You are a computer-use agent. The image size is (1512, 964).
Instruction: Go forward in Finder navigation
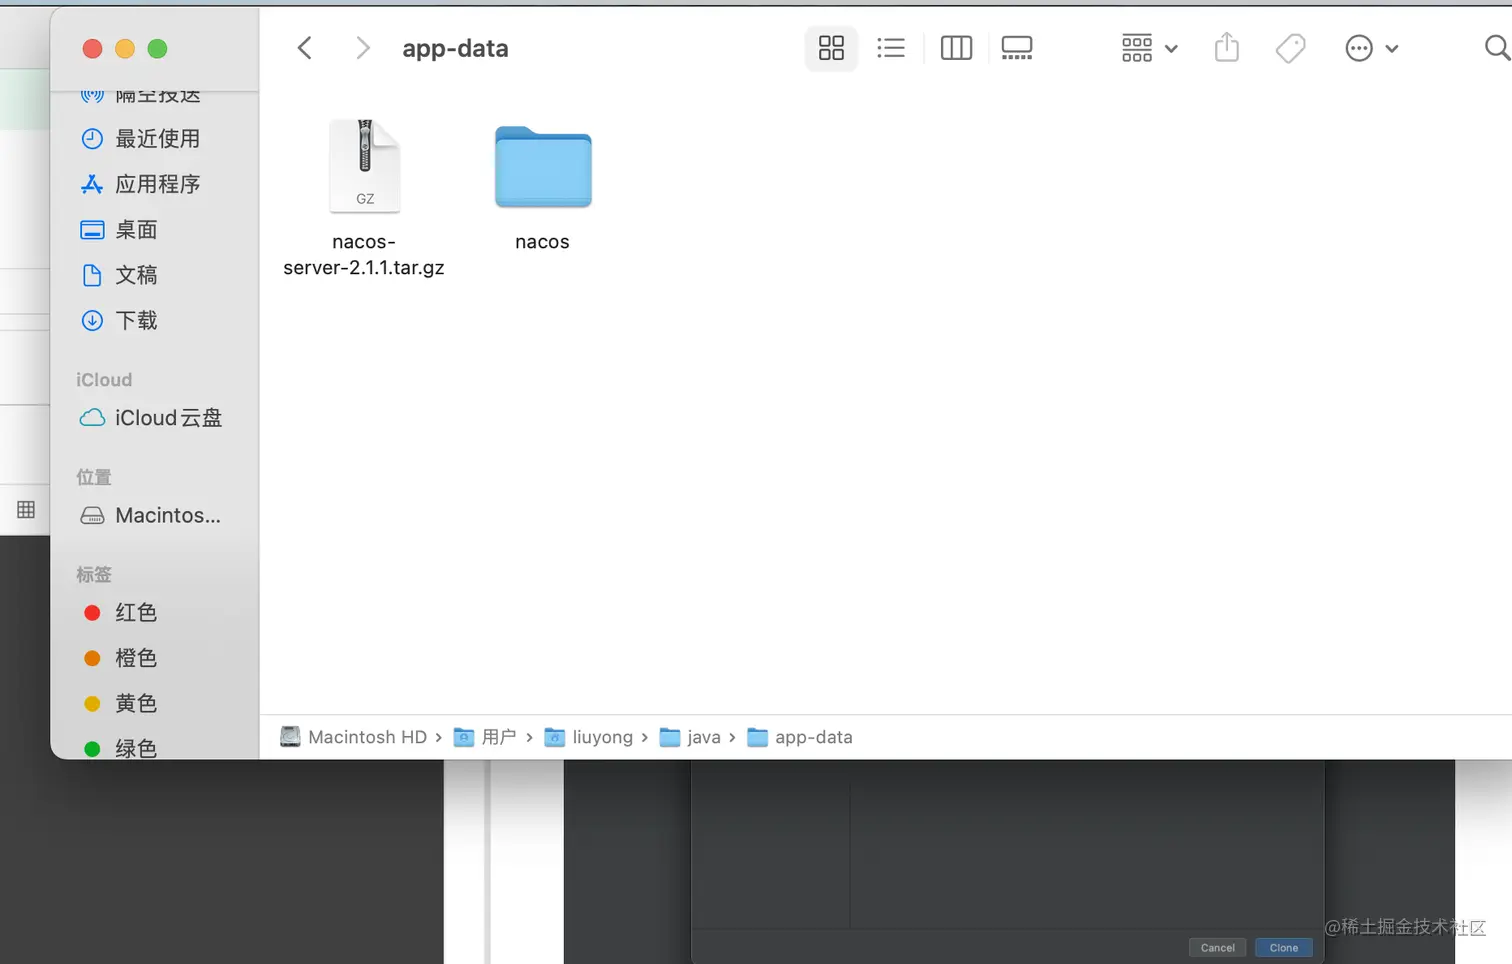pos(363,48)
